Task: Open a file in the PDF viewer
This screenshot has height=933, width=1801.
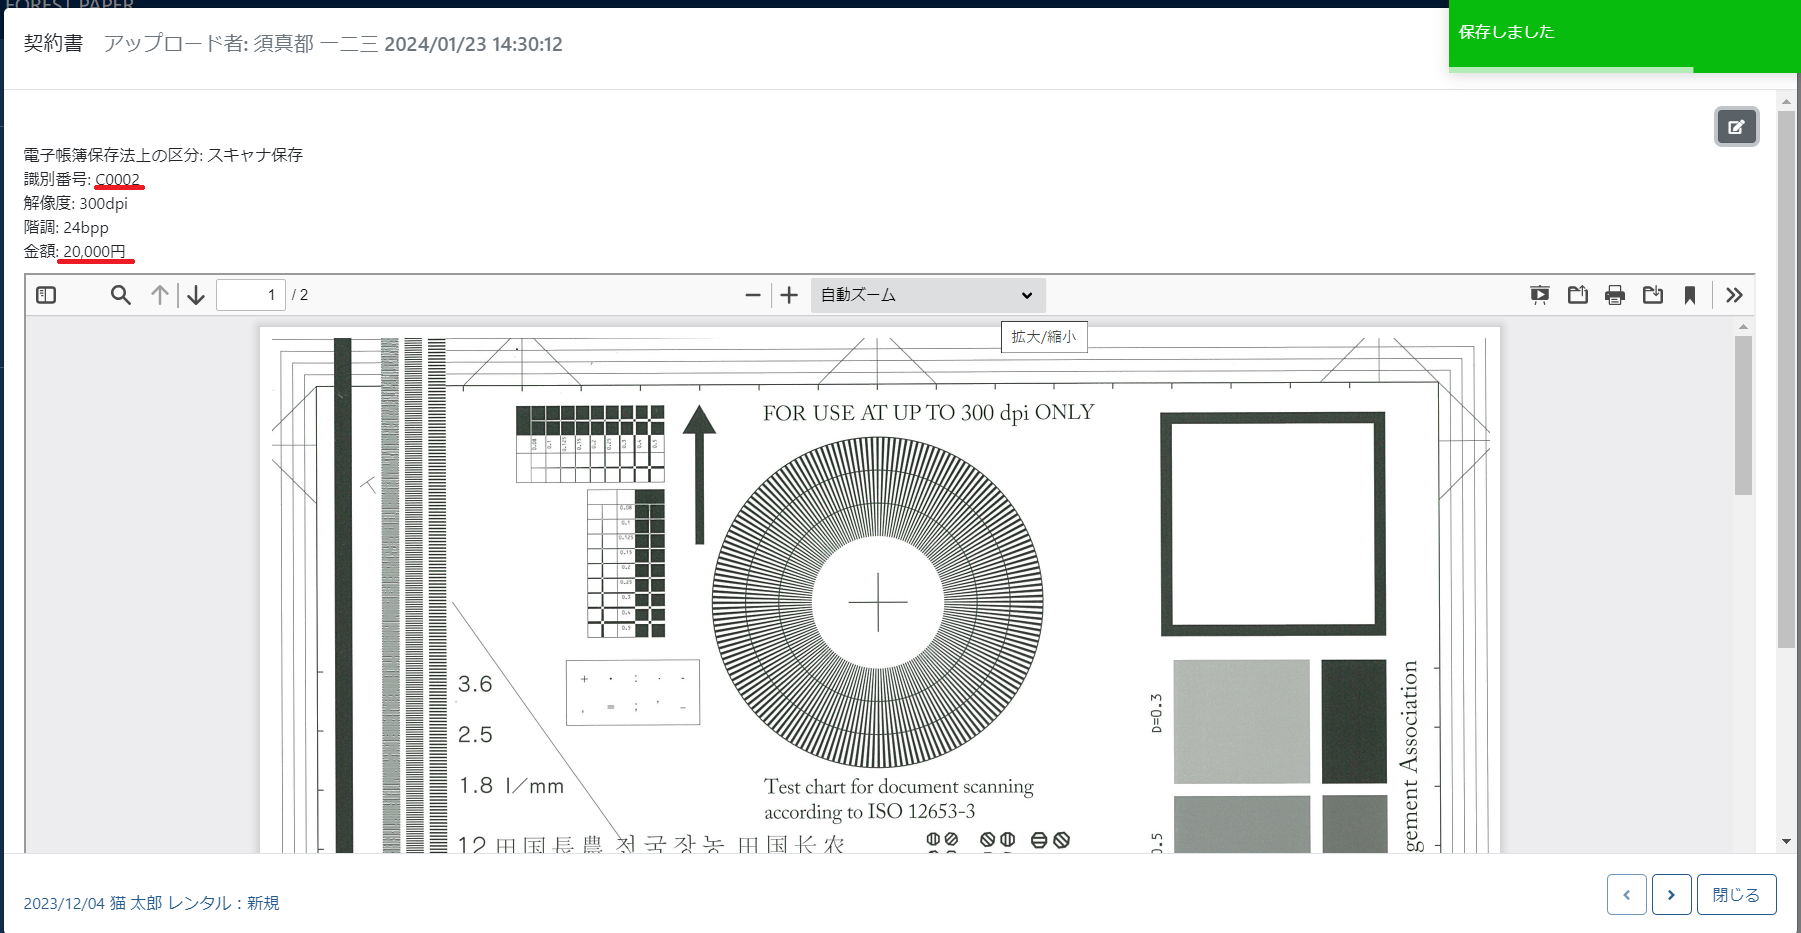Action: (1578, 295)
